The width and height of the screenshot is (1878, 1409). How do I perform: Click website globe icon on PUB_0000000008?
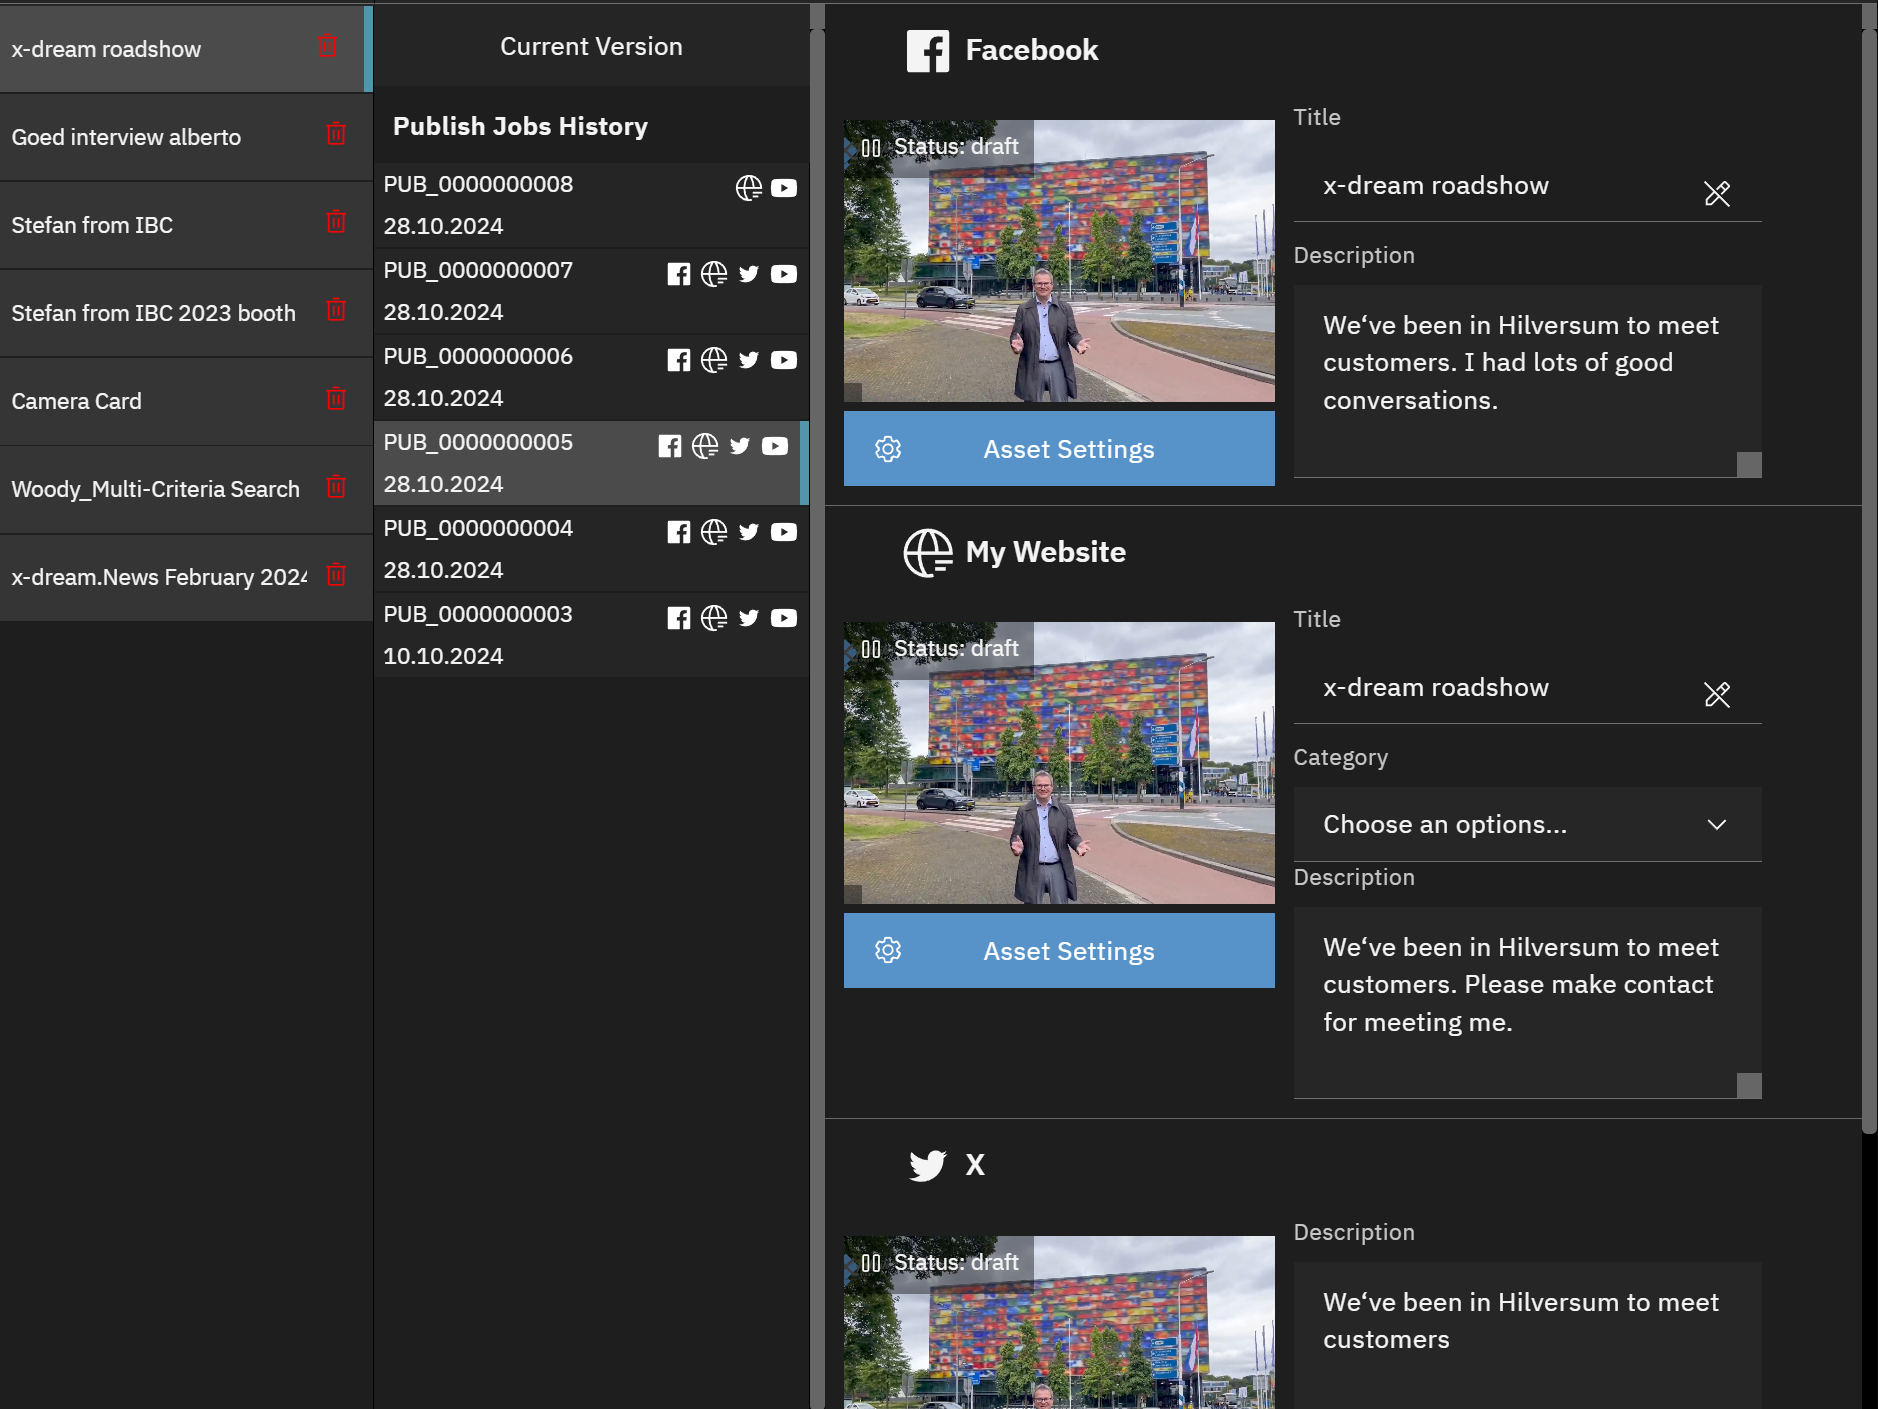click(749, 188)
